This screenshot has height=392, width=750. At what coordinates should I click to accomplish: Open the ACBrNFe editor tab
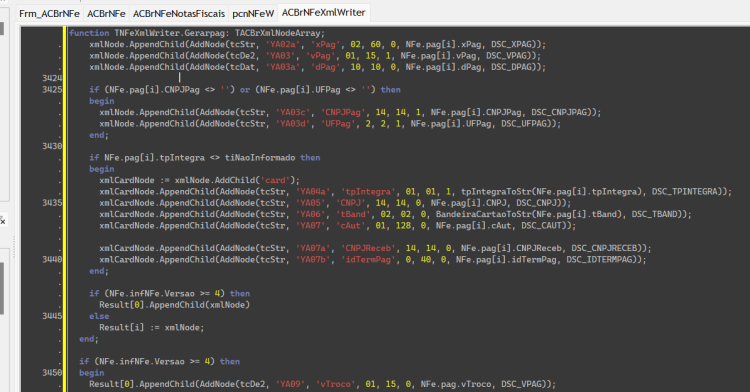click(x=106, y=13)
